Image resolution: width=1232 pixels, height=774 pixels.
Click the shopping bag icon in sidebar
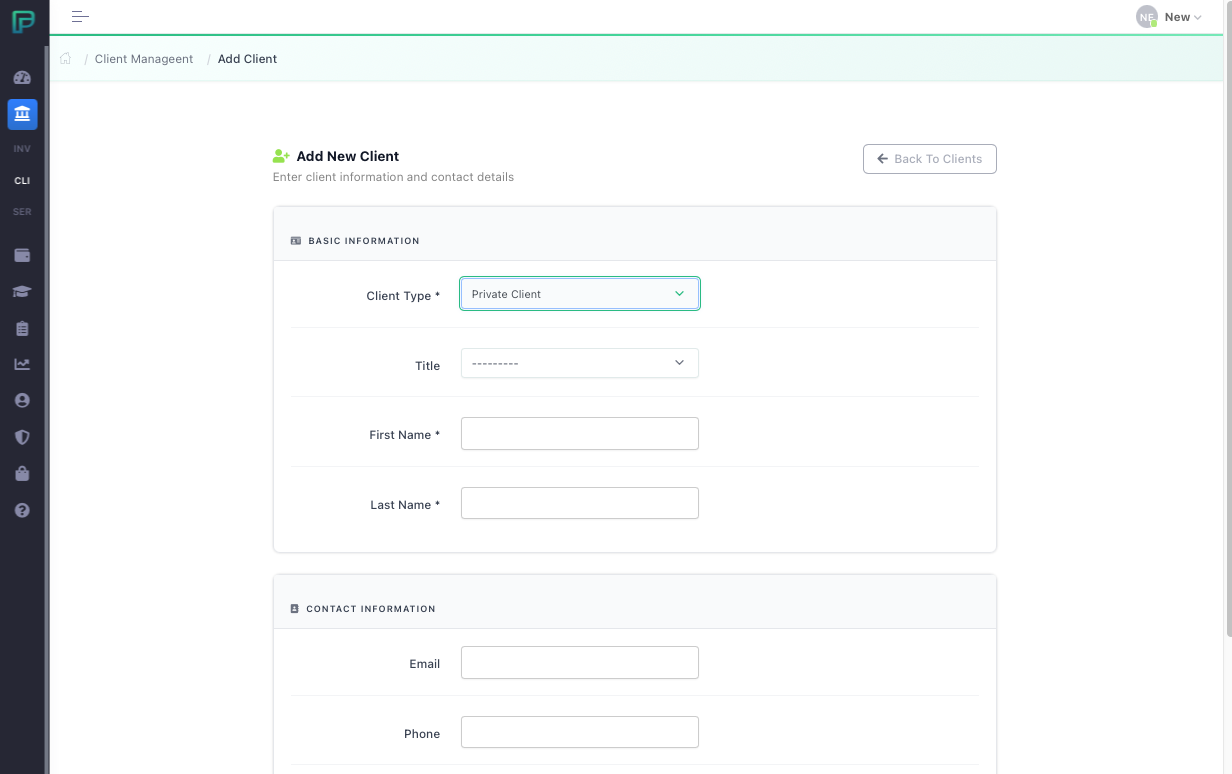tap(22, 473)
